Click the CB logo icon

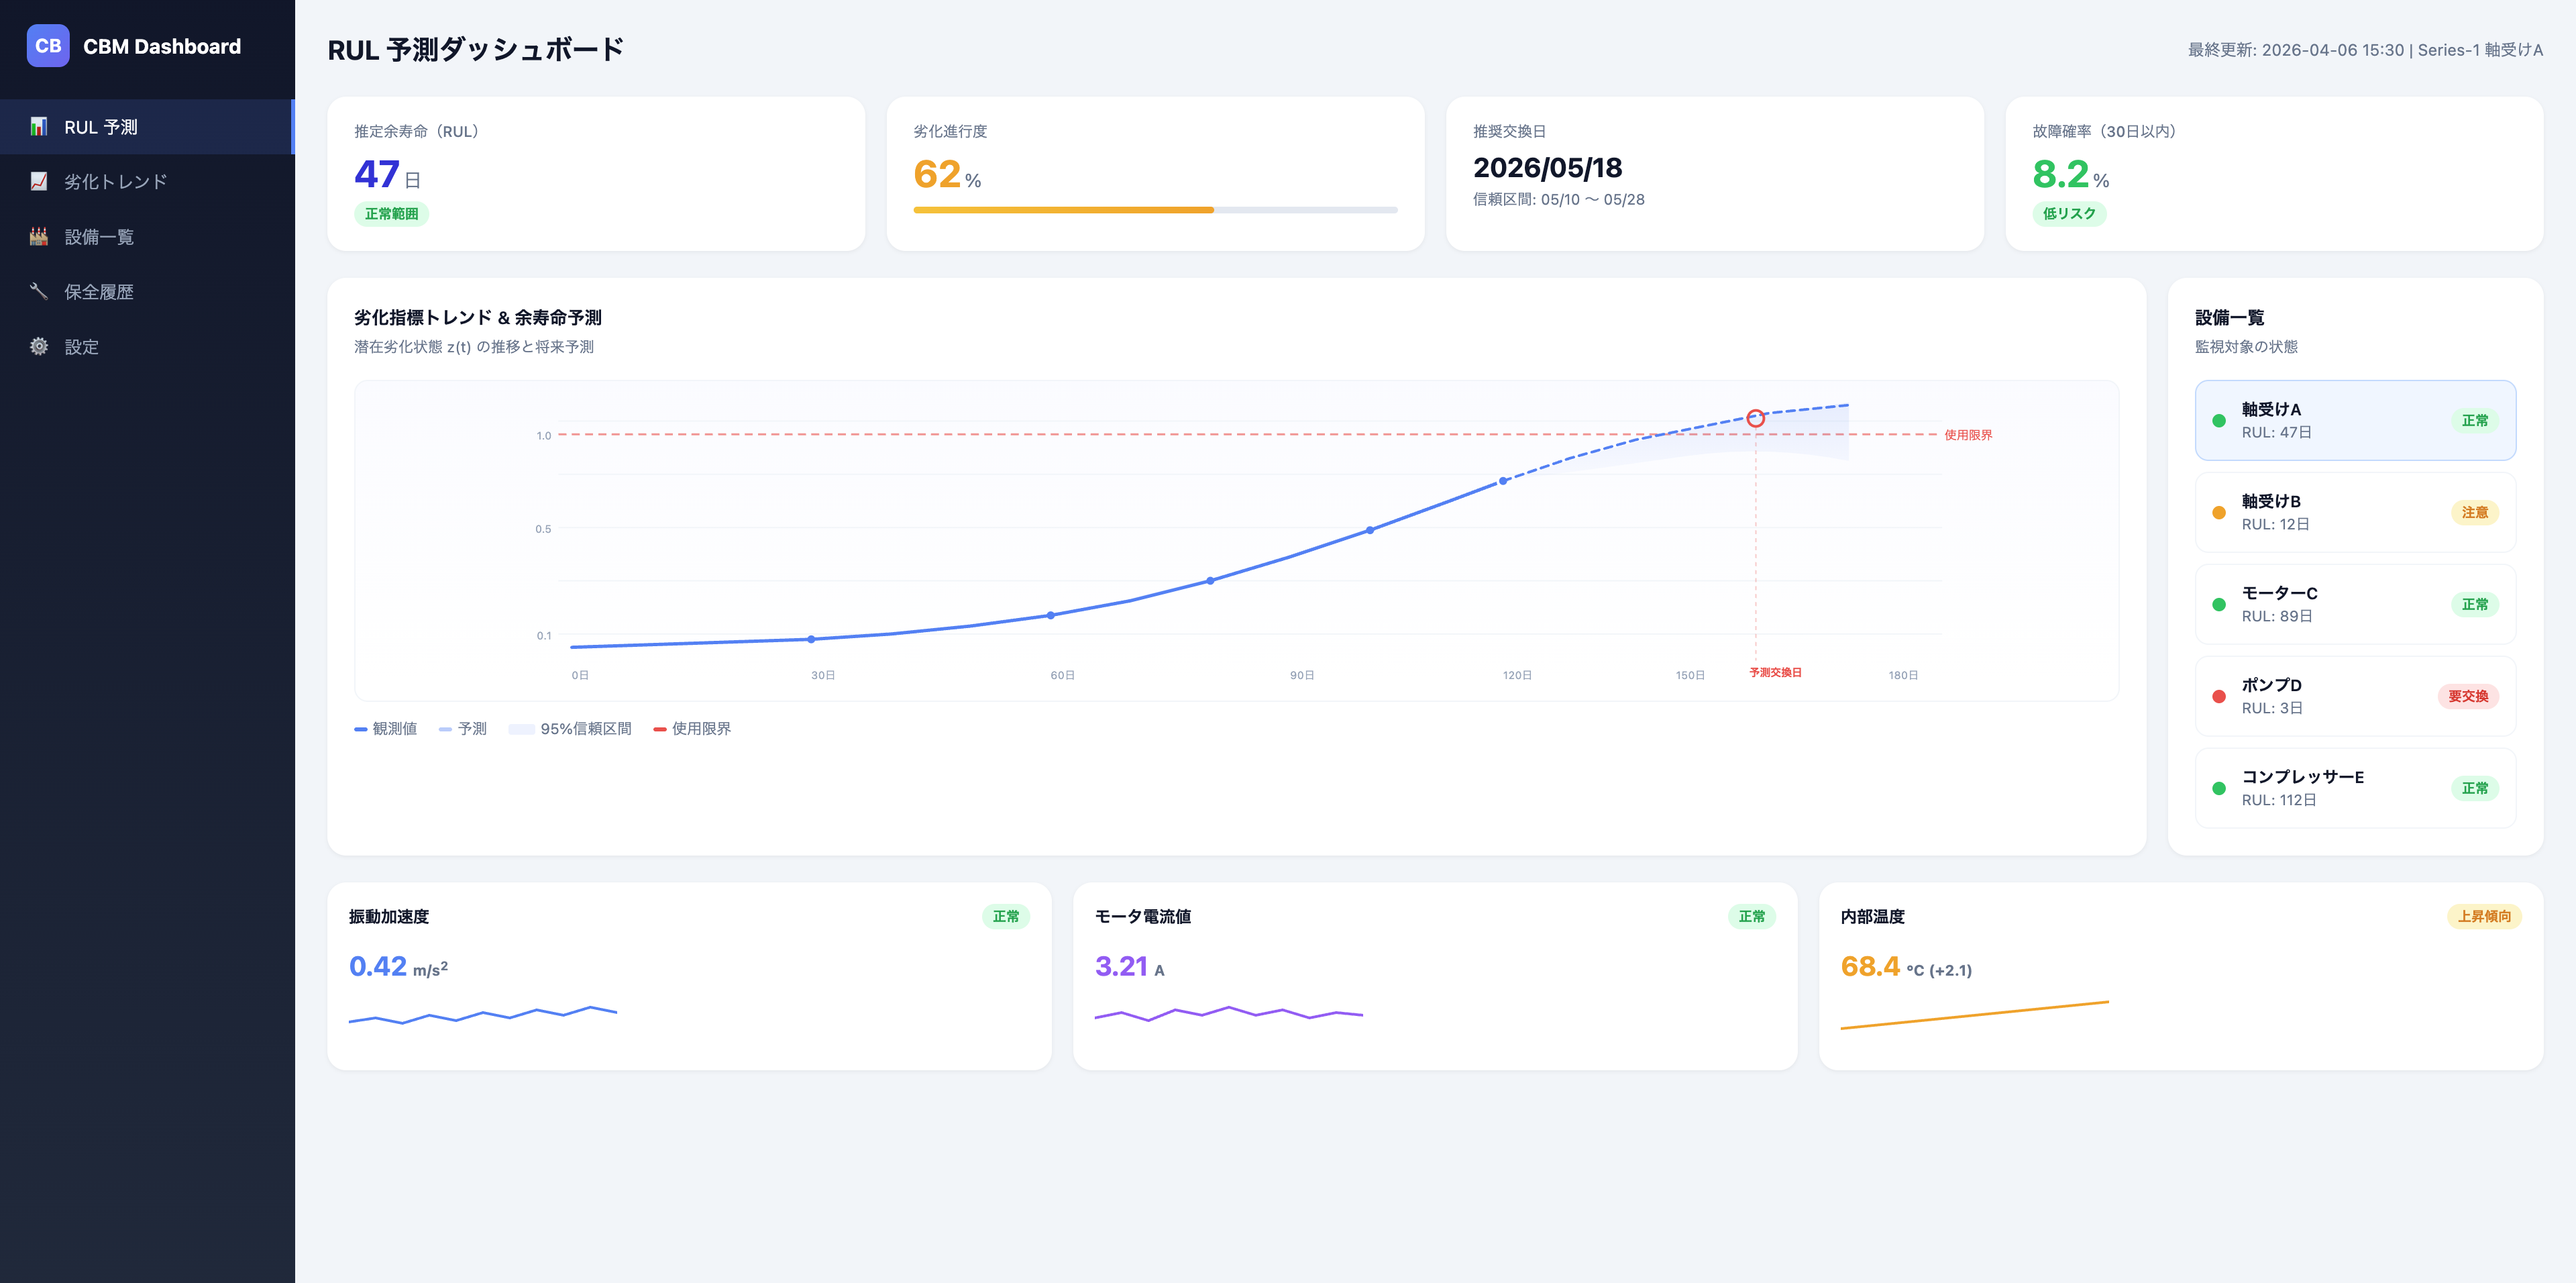[x=48, y=46]
